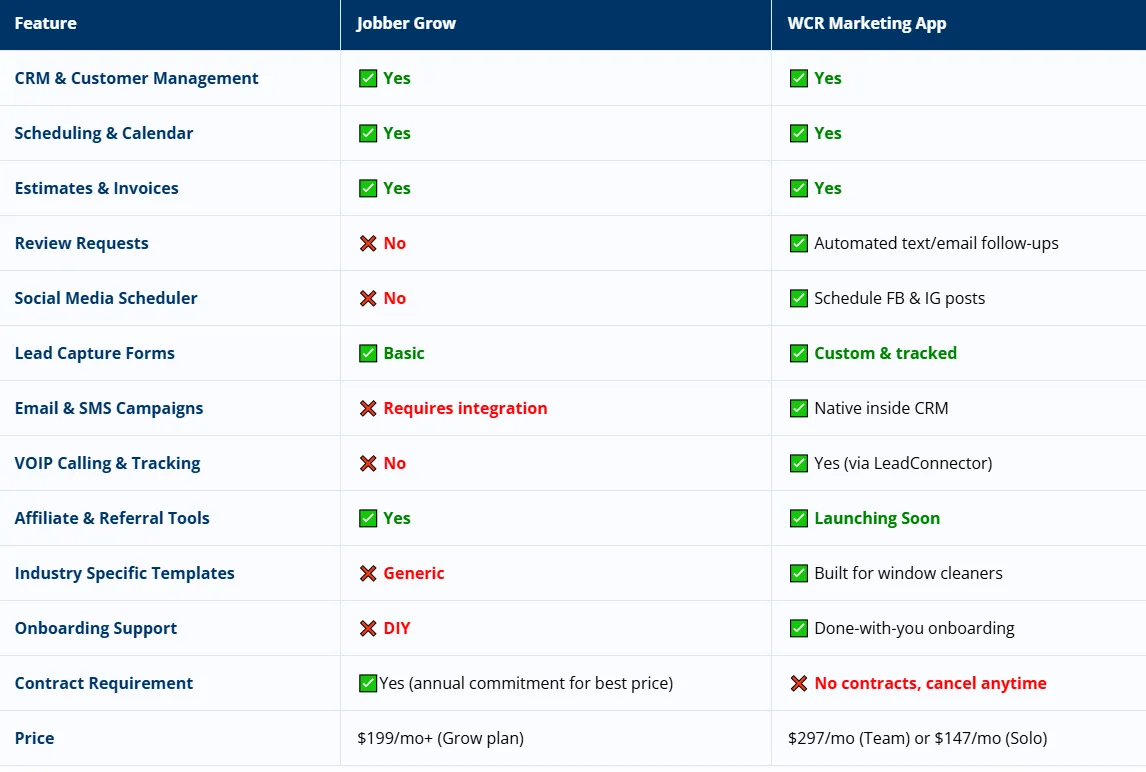Click the Yes (annual commitment for best price) text
The height and width of the screenshot is (772, 1146).
(526, 684)
